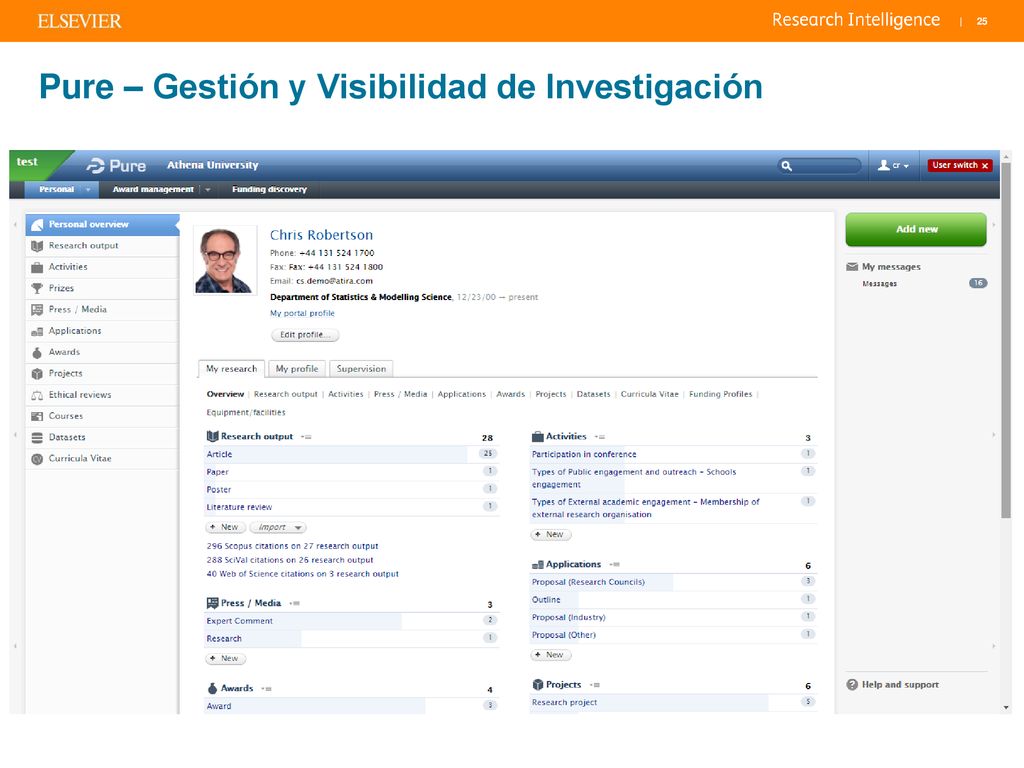Click the Applications section header icon
Viewport: 1024px width, 768px height.
pos(537,564)
